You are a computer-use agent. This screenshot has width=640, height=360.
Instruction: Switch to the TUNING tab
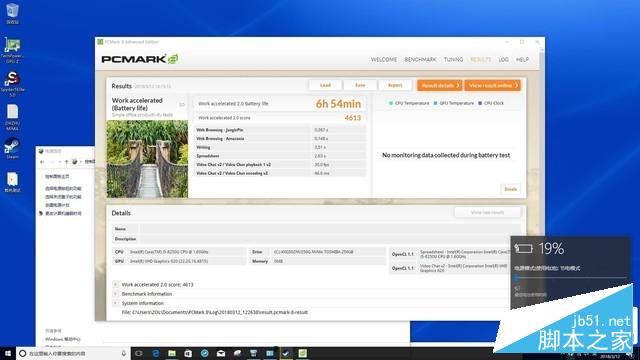pos(453,60)
